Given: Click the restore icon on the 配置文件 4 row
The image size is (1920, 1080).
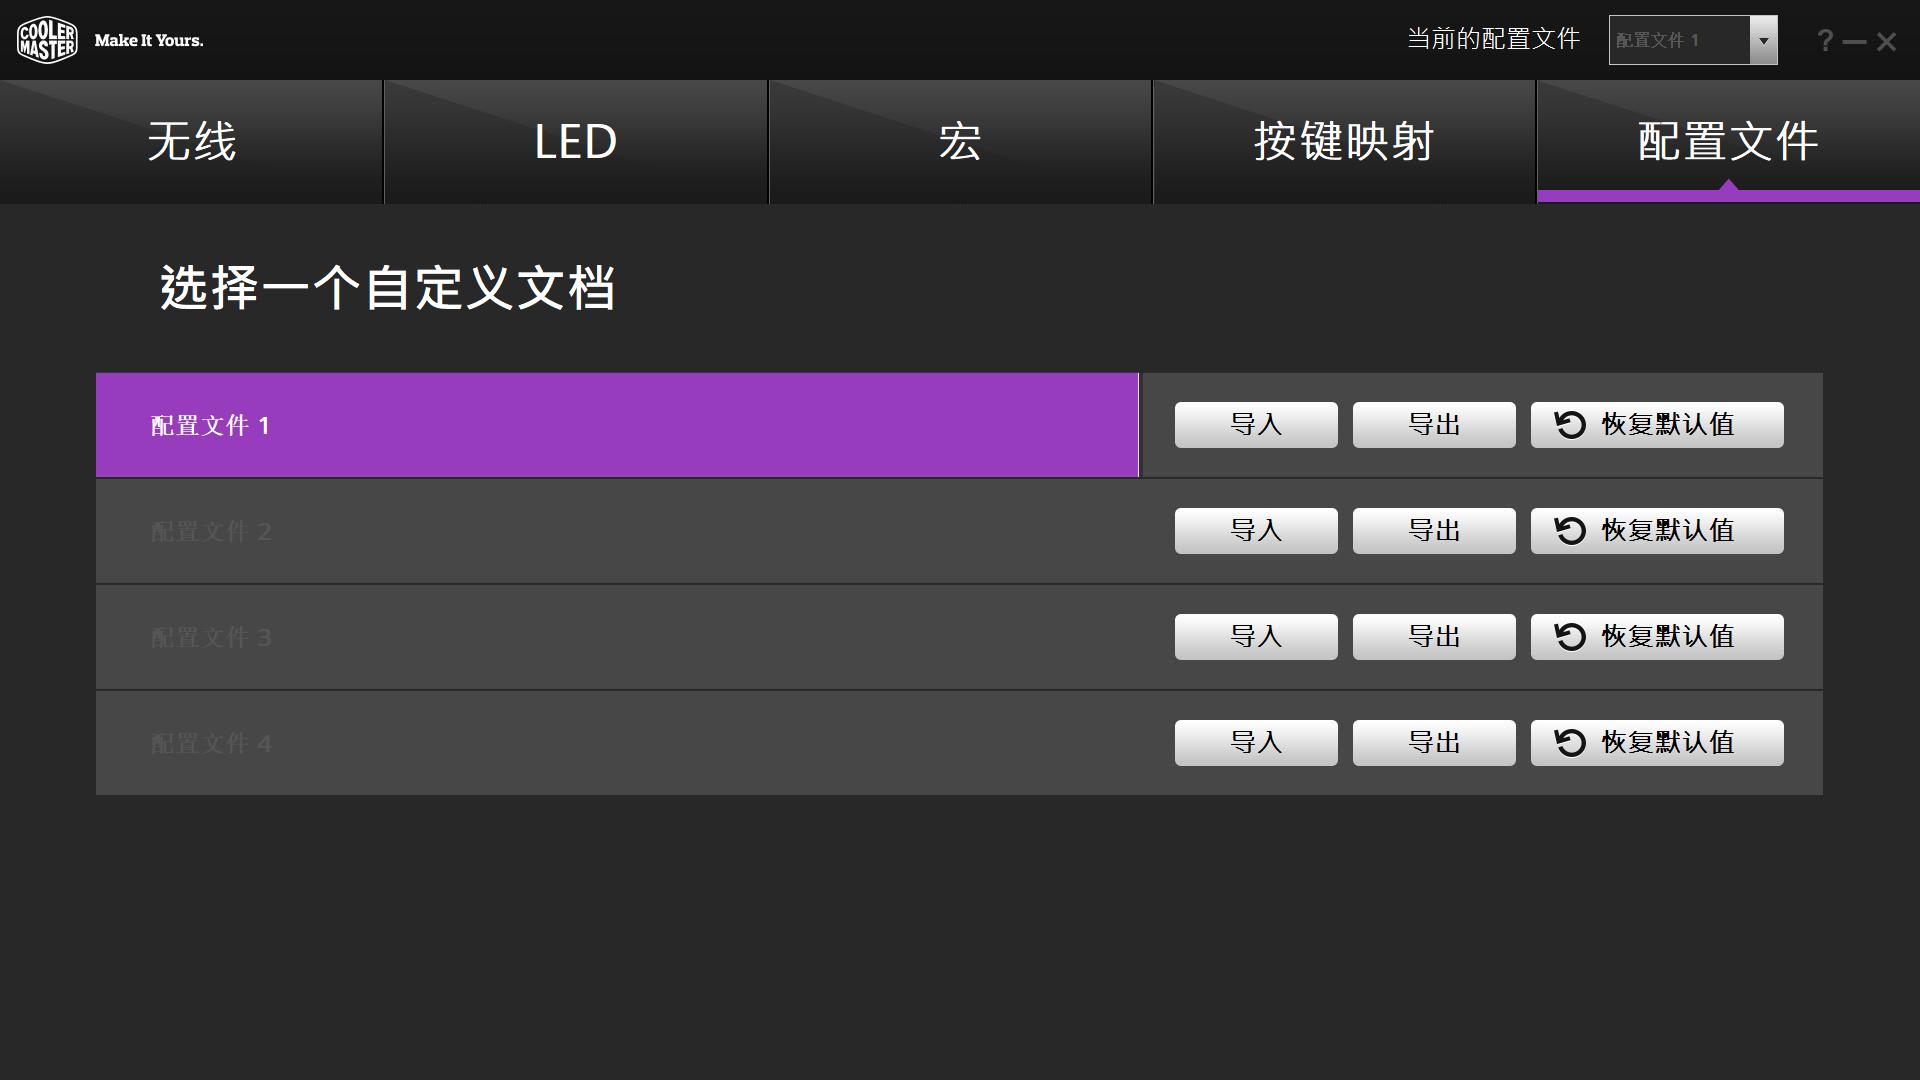Looking at the screenshot, I should click(1568, 742).
